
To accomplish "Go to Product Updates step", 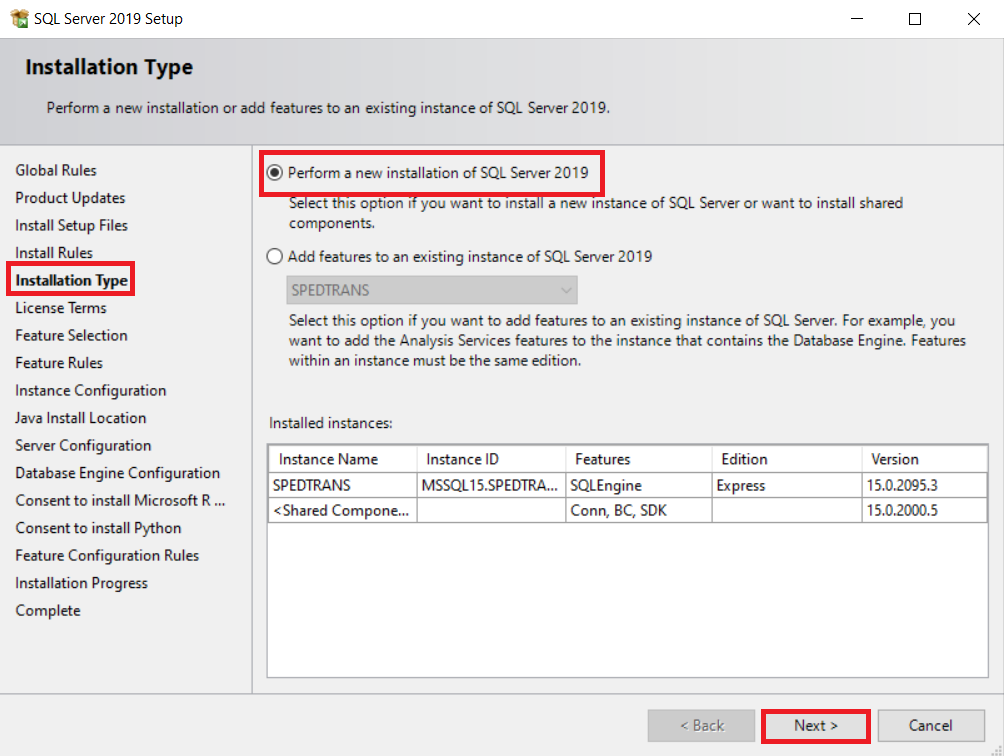I will pos(70,198).
